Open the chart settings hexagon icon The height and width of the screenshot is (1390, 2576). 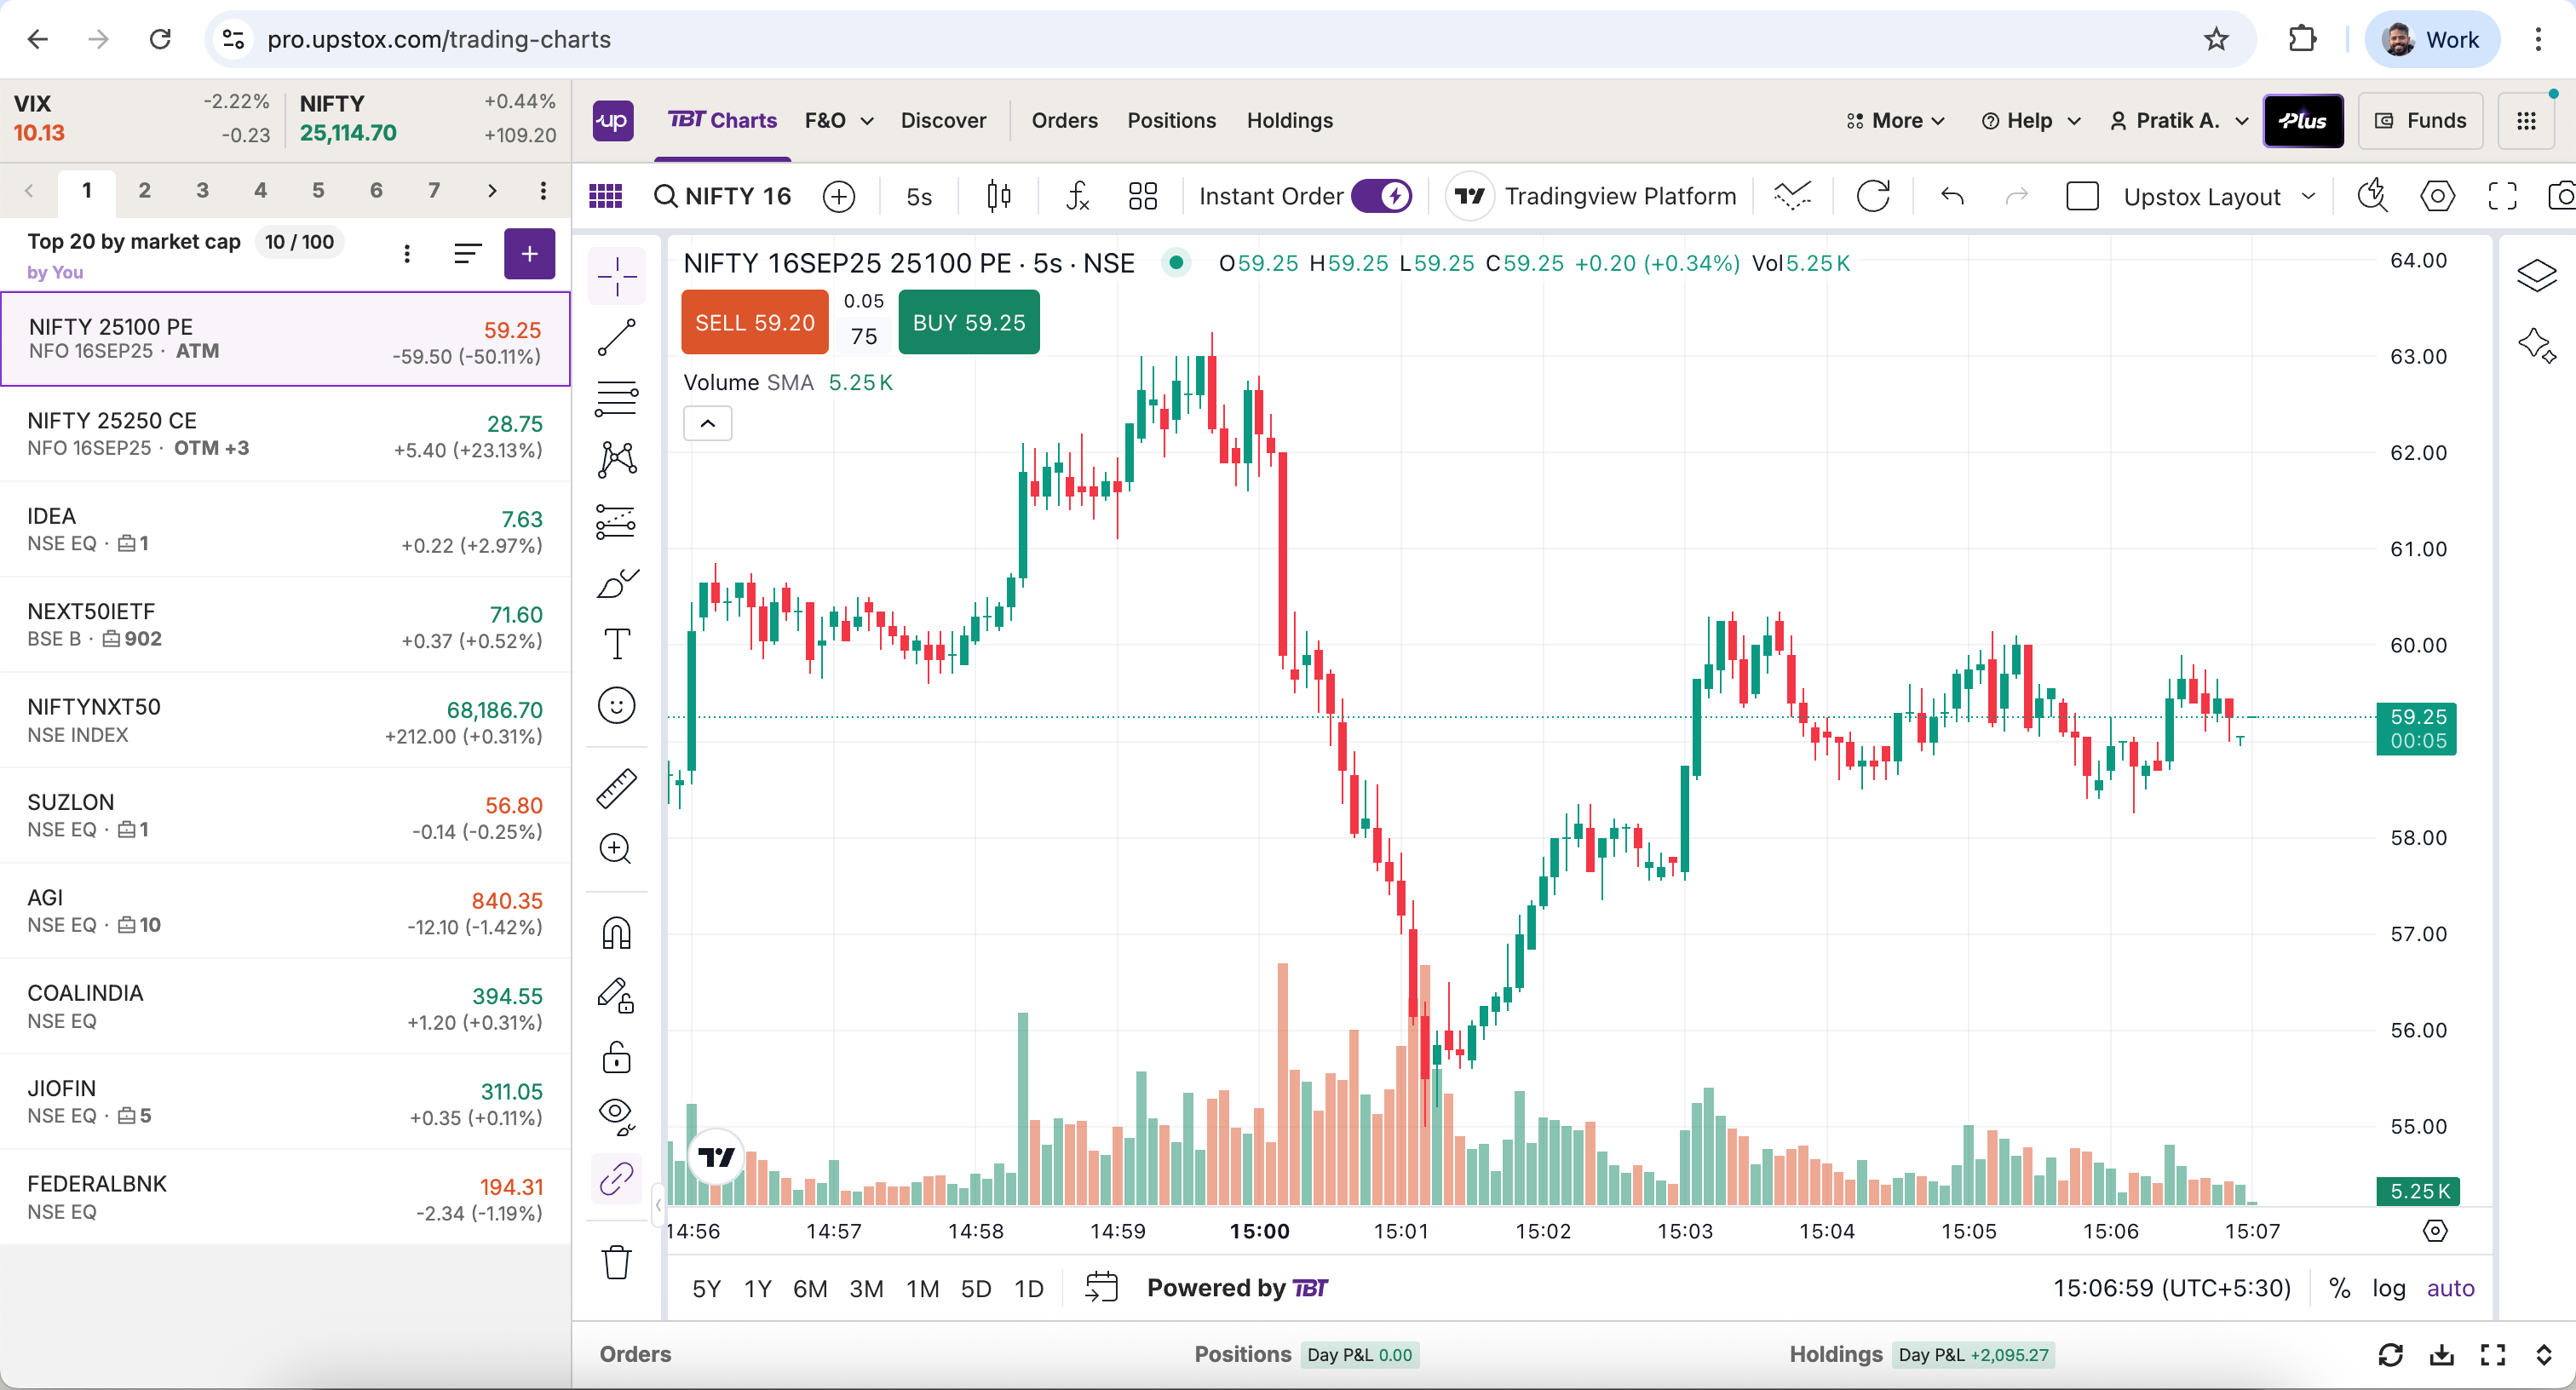(x=2437, y=196)
